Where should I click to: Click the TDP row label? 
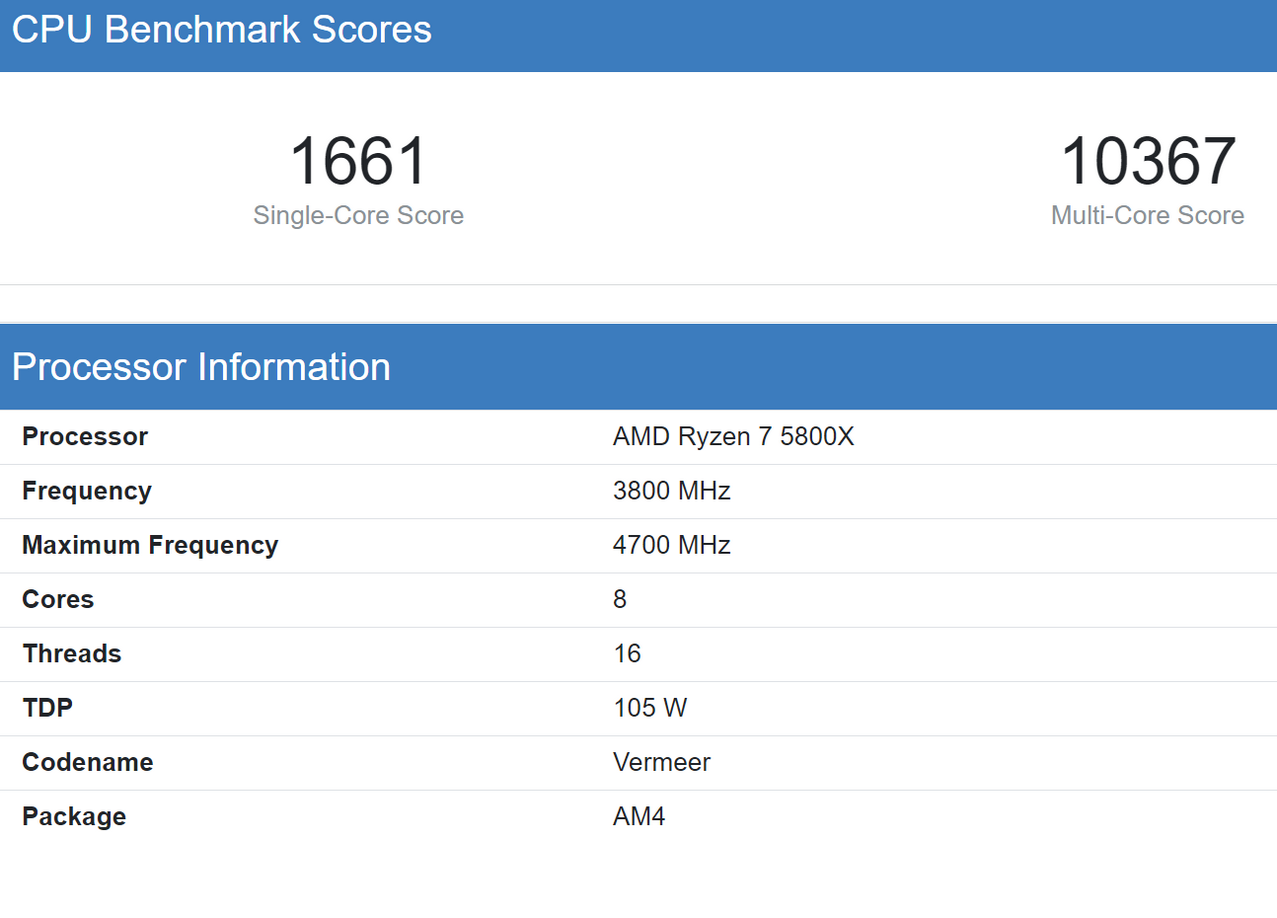[48, 708]
